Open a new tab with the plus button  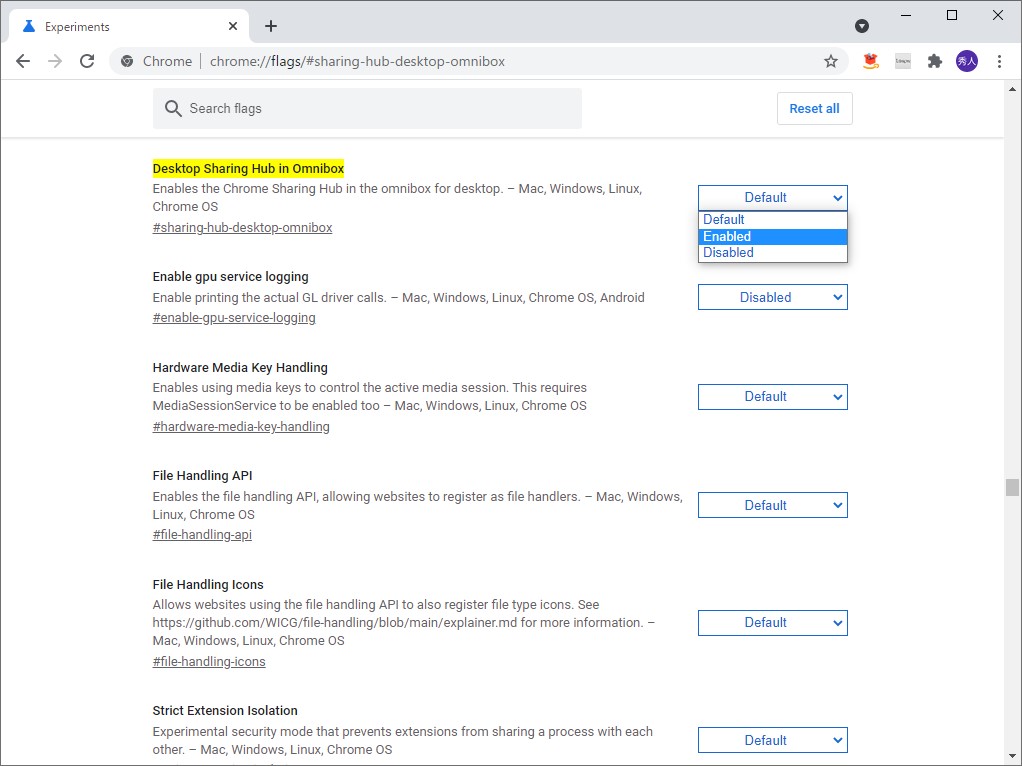[270, 26]
